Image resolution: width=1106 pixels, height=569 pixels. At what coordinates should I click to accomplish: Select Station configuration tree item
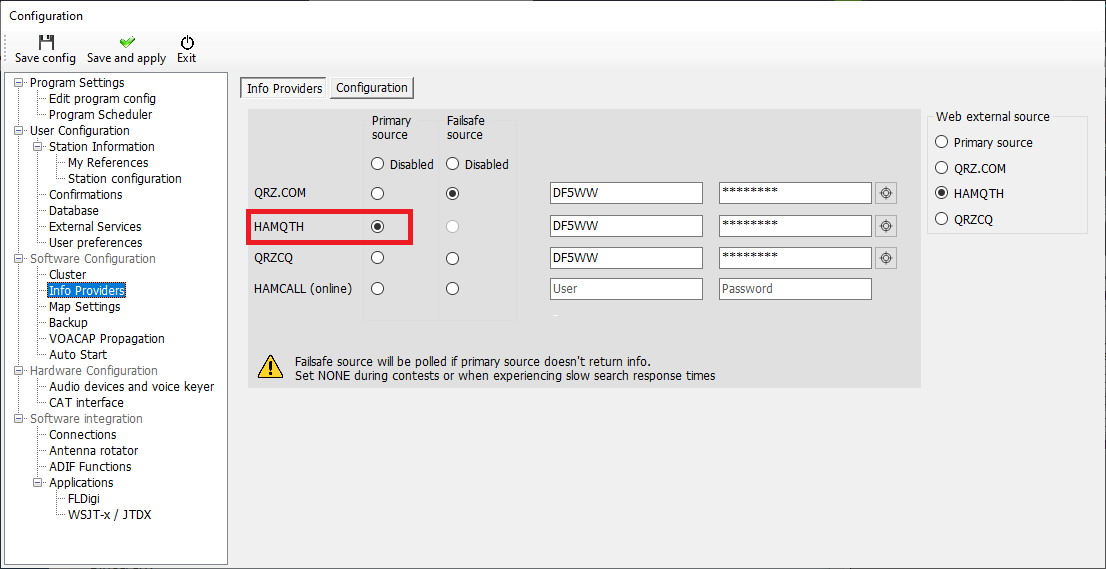coord(124,178)
